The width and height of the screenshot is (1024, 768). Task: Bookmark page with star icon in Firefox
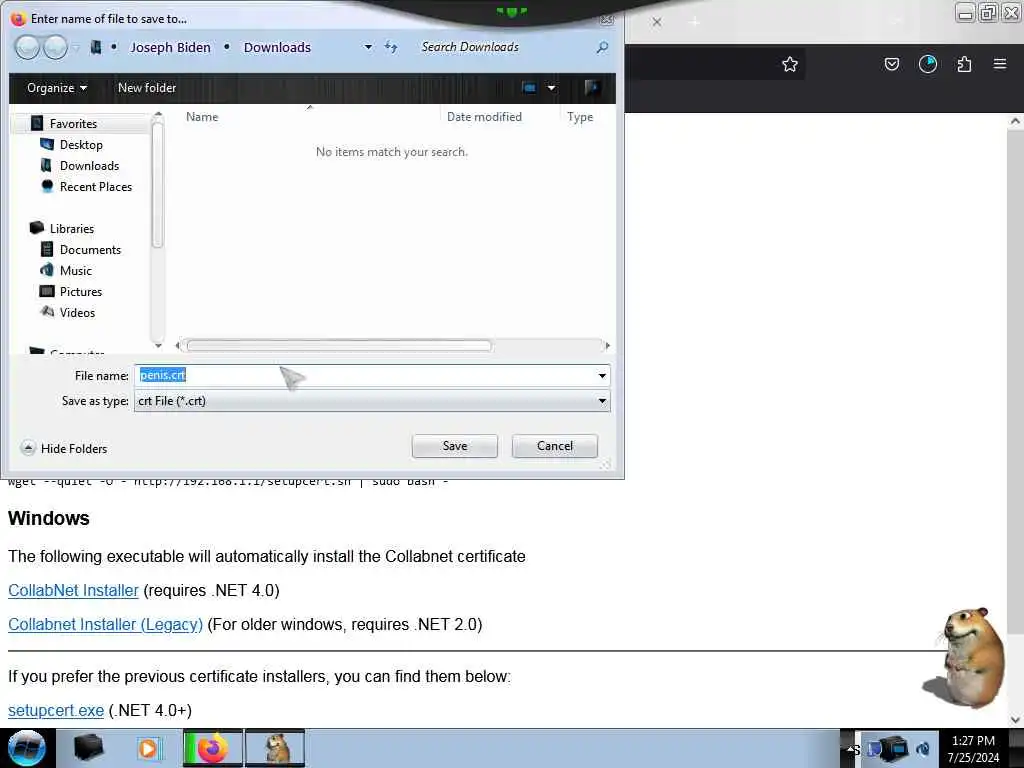(x=790, y=64)
